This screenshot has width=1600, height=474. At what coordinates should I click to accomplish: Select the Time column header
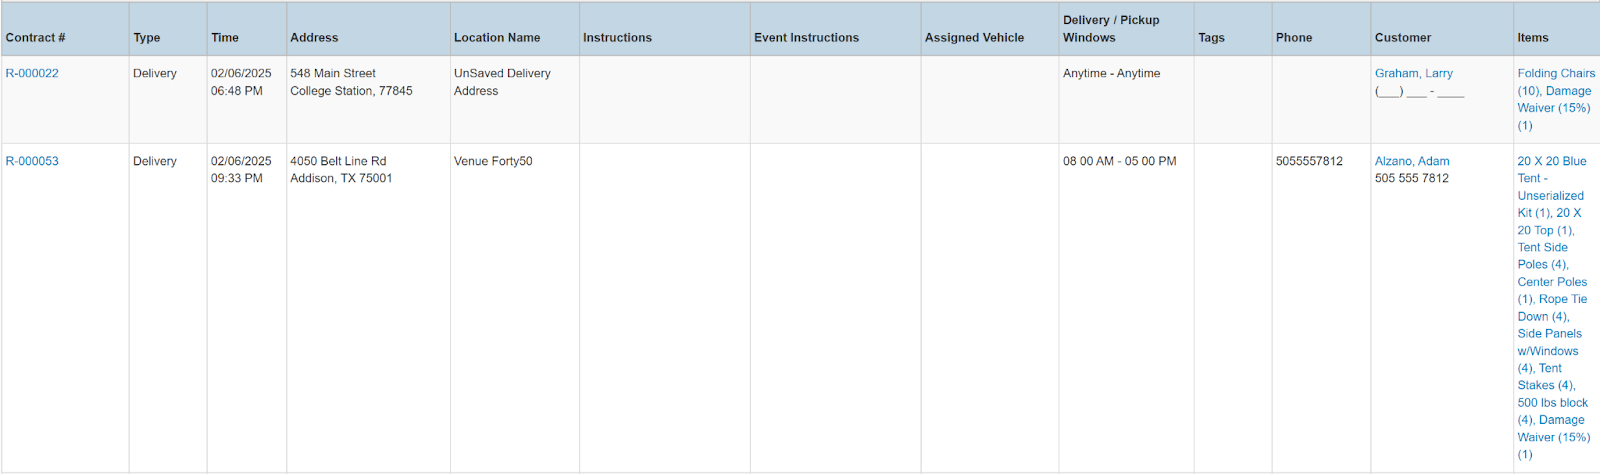[225, 38]
